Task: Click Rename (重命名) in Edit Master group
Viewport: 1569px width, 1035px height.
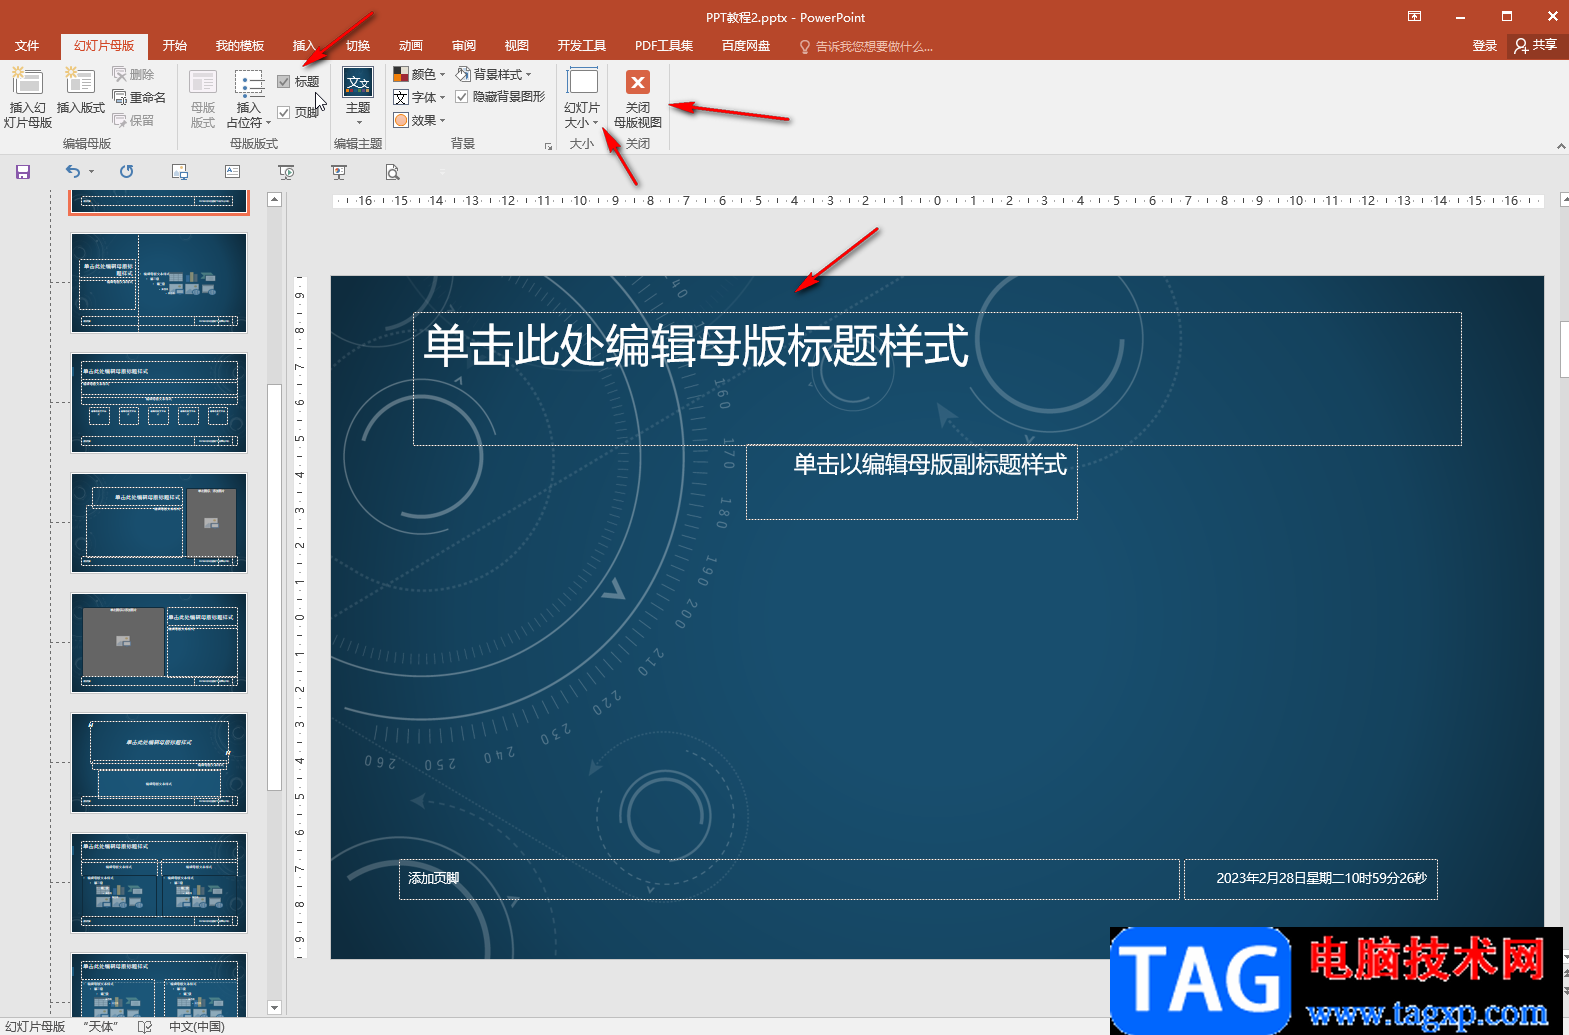Action: (140, 97)
